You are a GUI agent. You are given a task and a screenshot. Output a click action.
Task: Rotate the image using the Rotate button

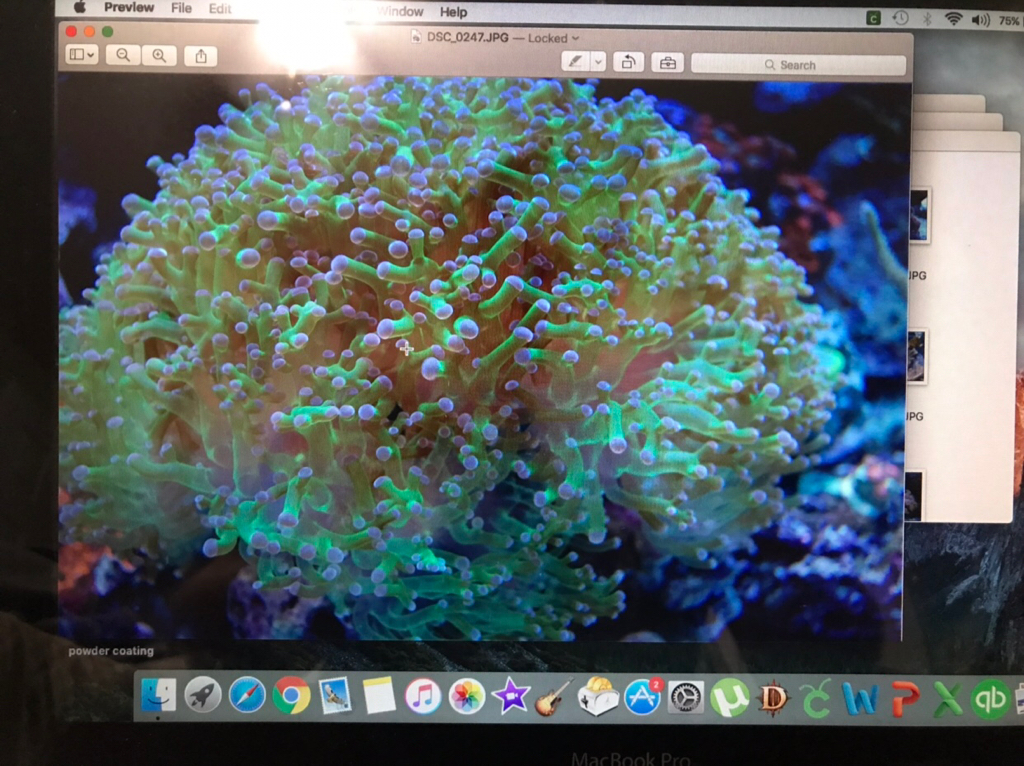[628, 62]
